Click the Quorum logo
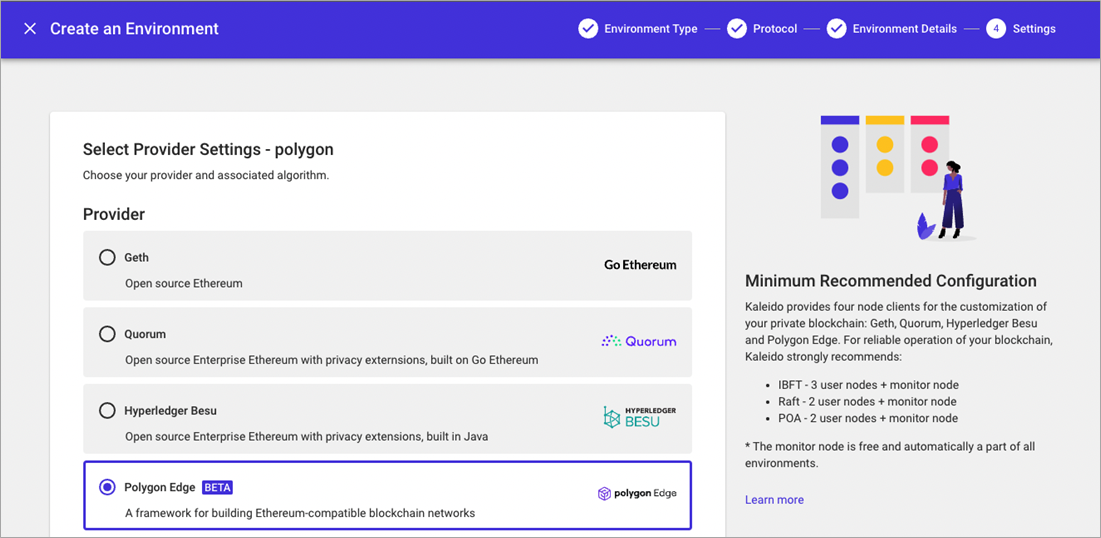The image size is (1101, 538). pyautogui.click(x=639, y=341)
